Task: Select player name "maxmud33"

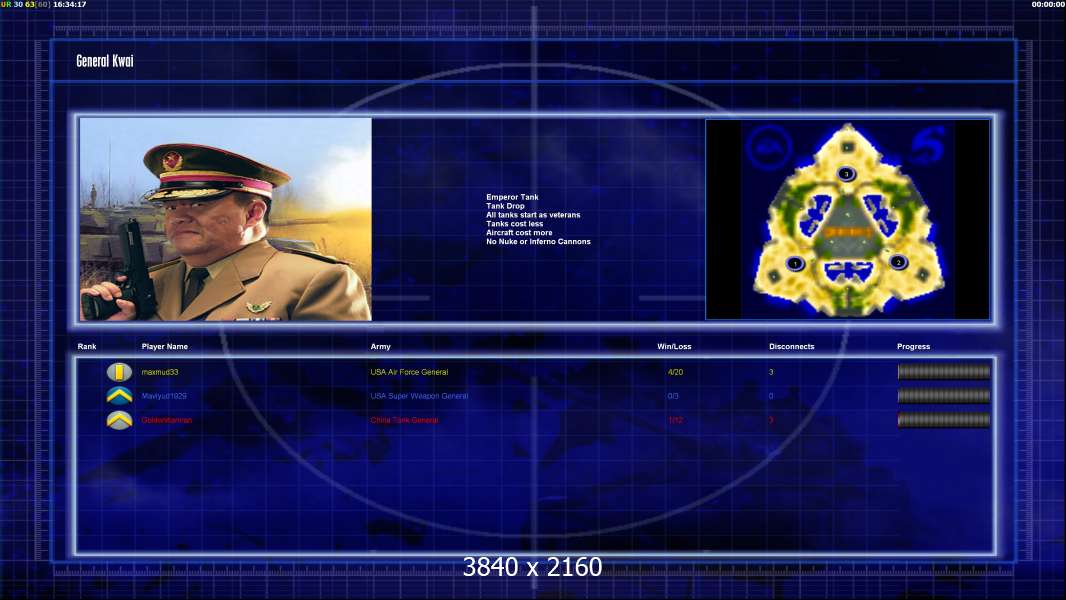Action: click(x=160, y=372)
